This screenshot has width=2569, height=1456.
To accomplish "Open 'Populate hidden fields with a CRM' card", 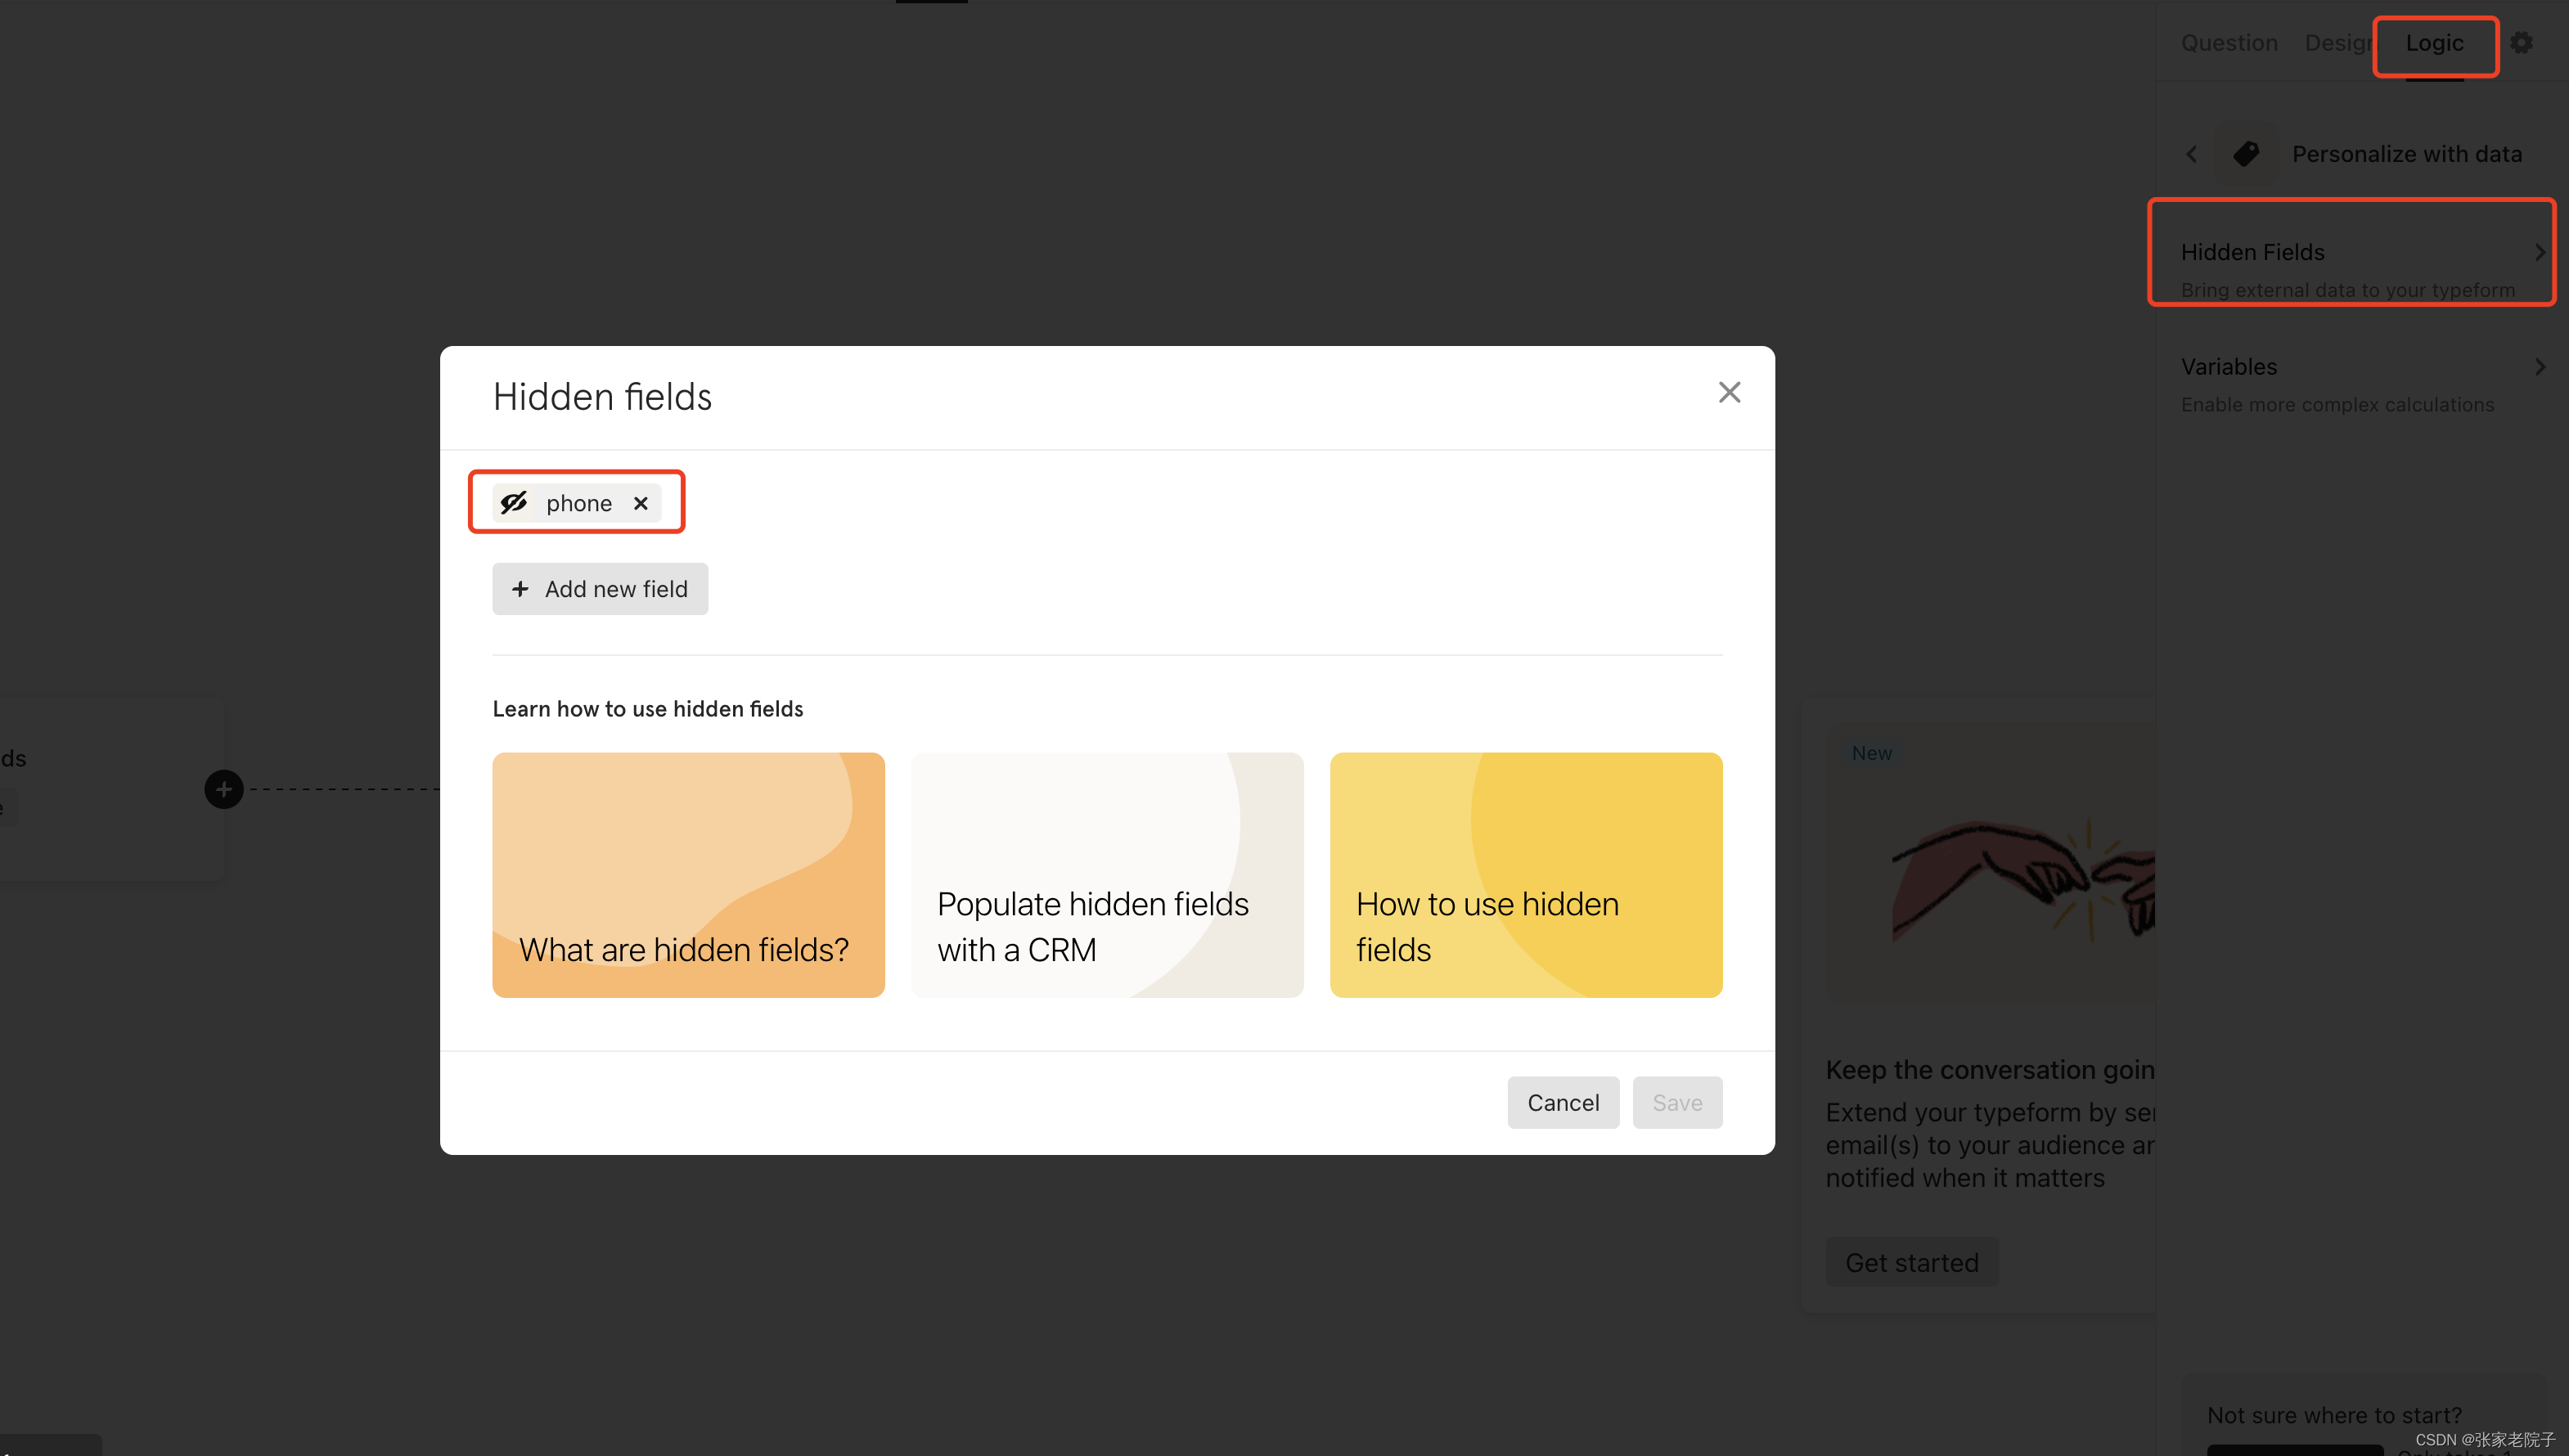I will pyautogui.click(x=1107, y=875).
